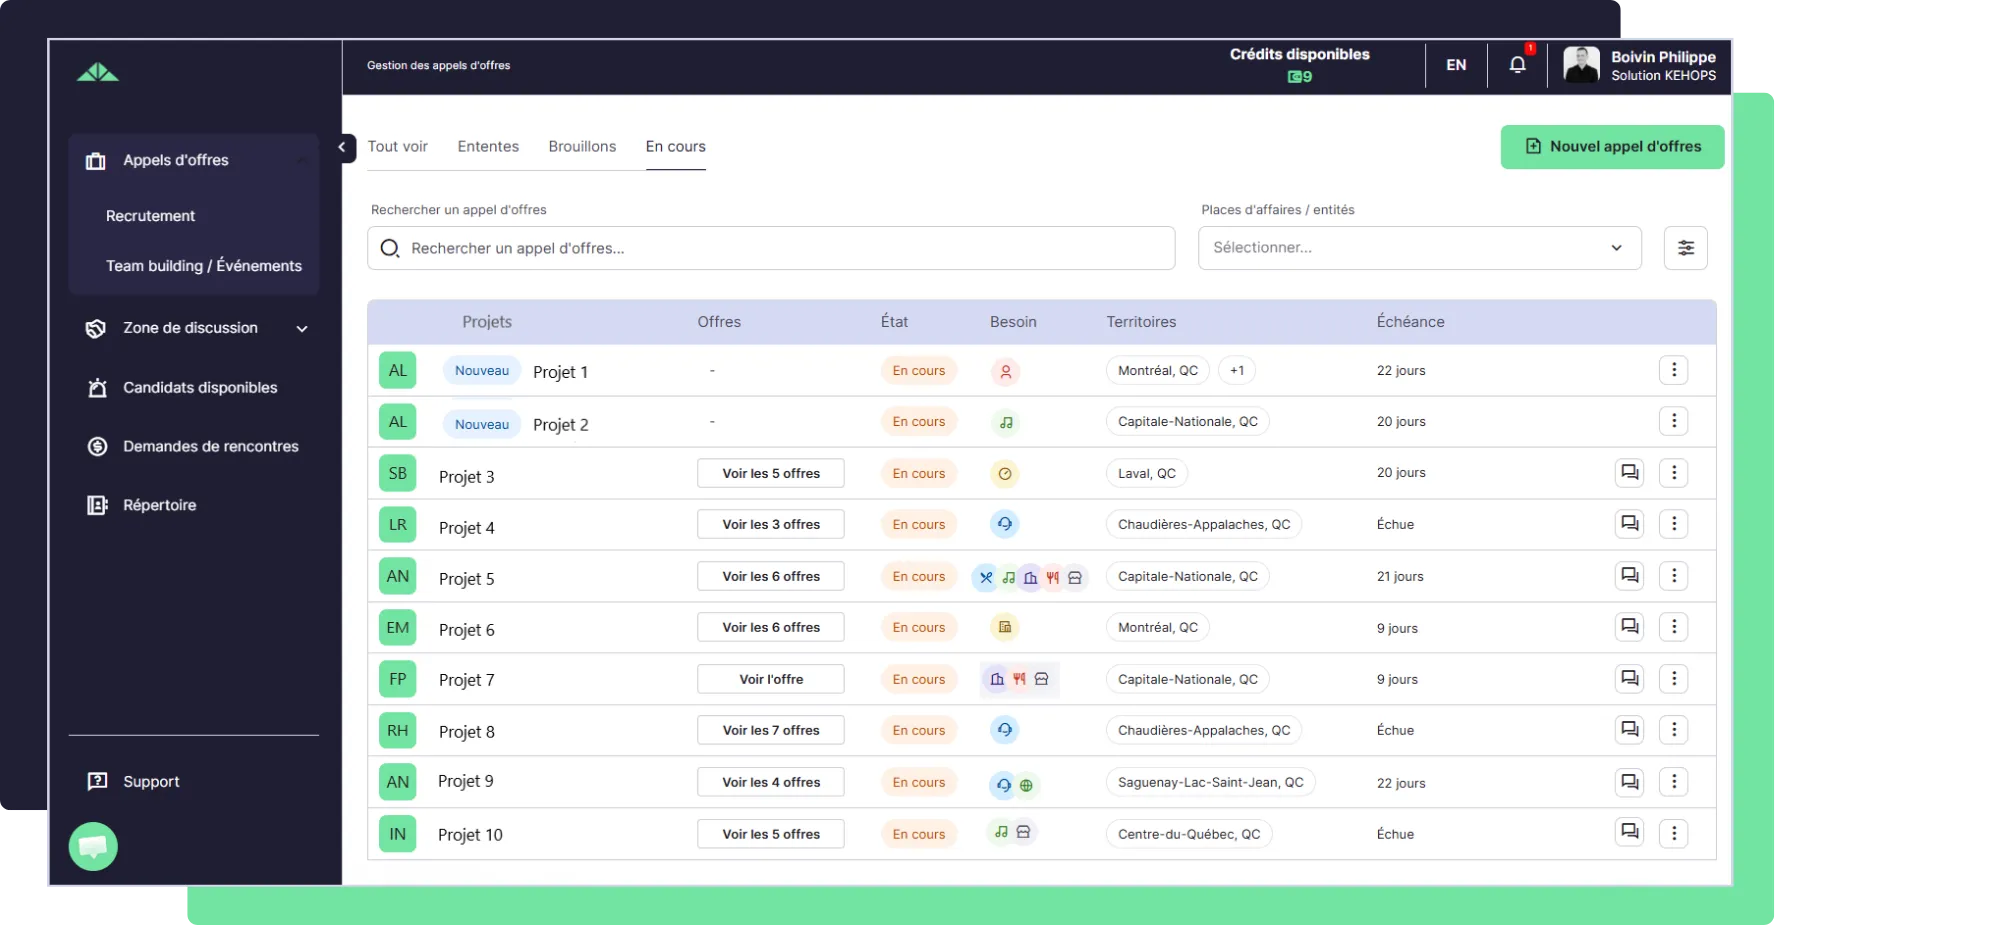Screen dimensions: 2000x925
Task: Open Places d'affaires dropdown
Action: click(x=1419, y=248)
